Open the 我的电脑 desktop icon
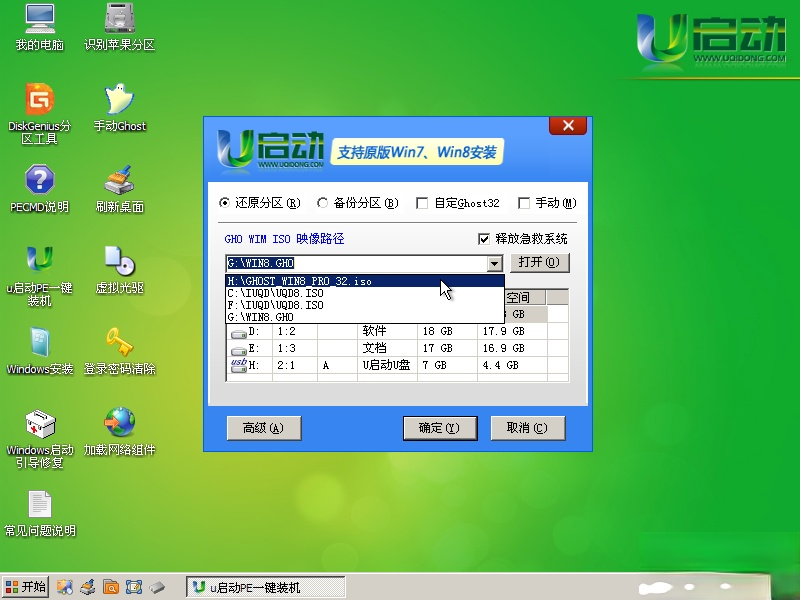Image resolution: width=800 pixels, height=600 pixels. tap(40, 28)
